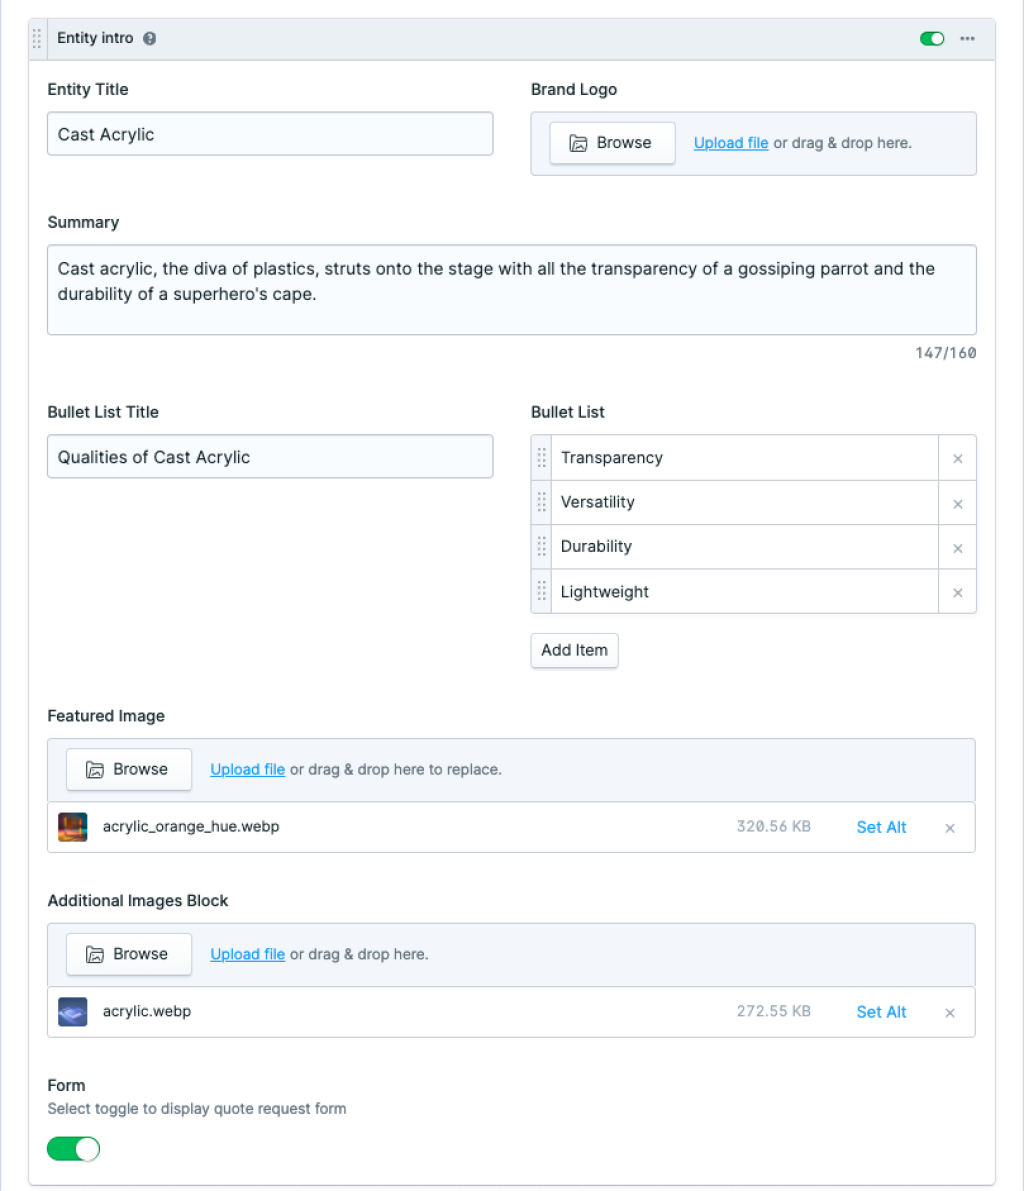This screenshot has height=1191, width=1024.
Task: Click the drag handle on the Entity intro header
Action: click(36, 38)
